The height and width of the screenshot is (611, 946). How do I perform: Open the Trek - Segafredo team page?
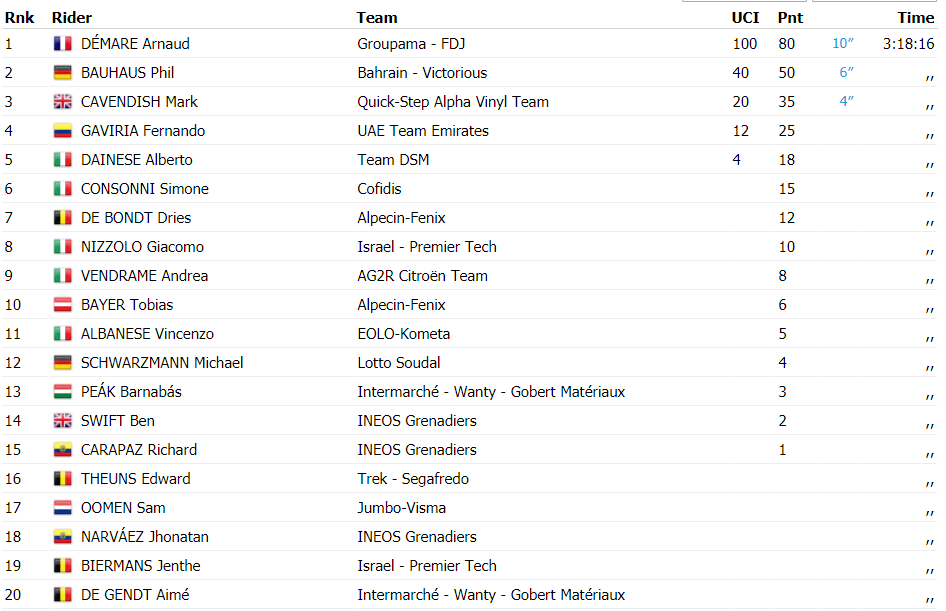click(x=413, y=479)
